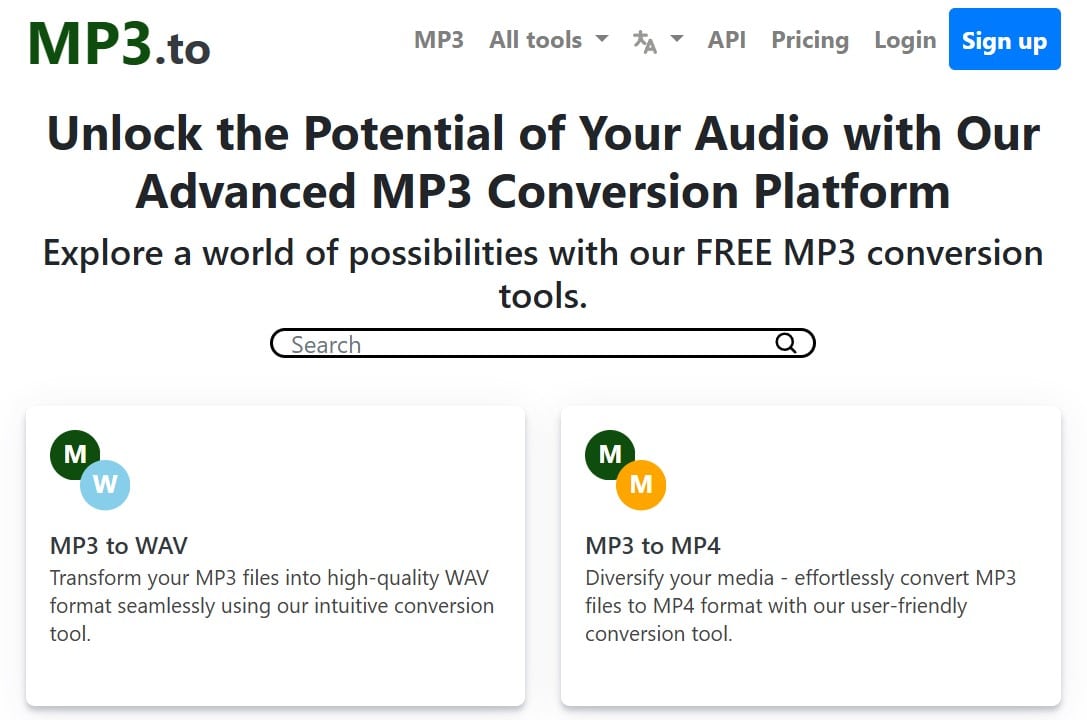Click the MP3.to logo
This screenshot has width=1087, height=720.
coord(119,44)
